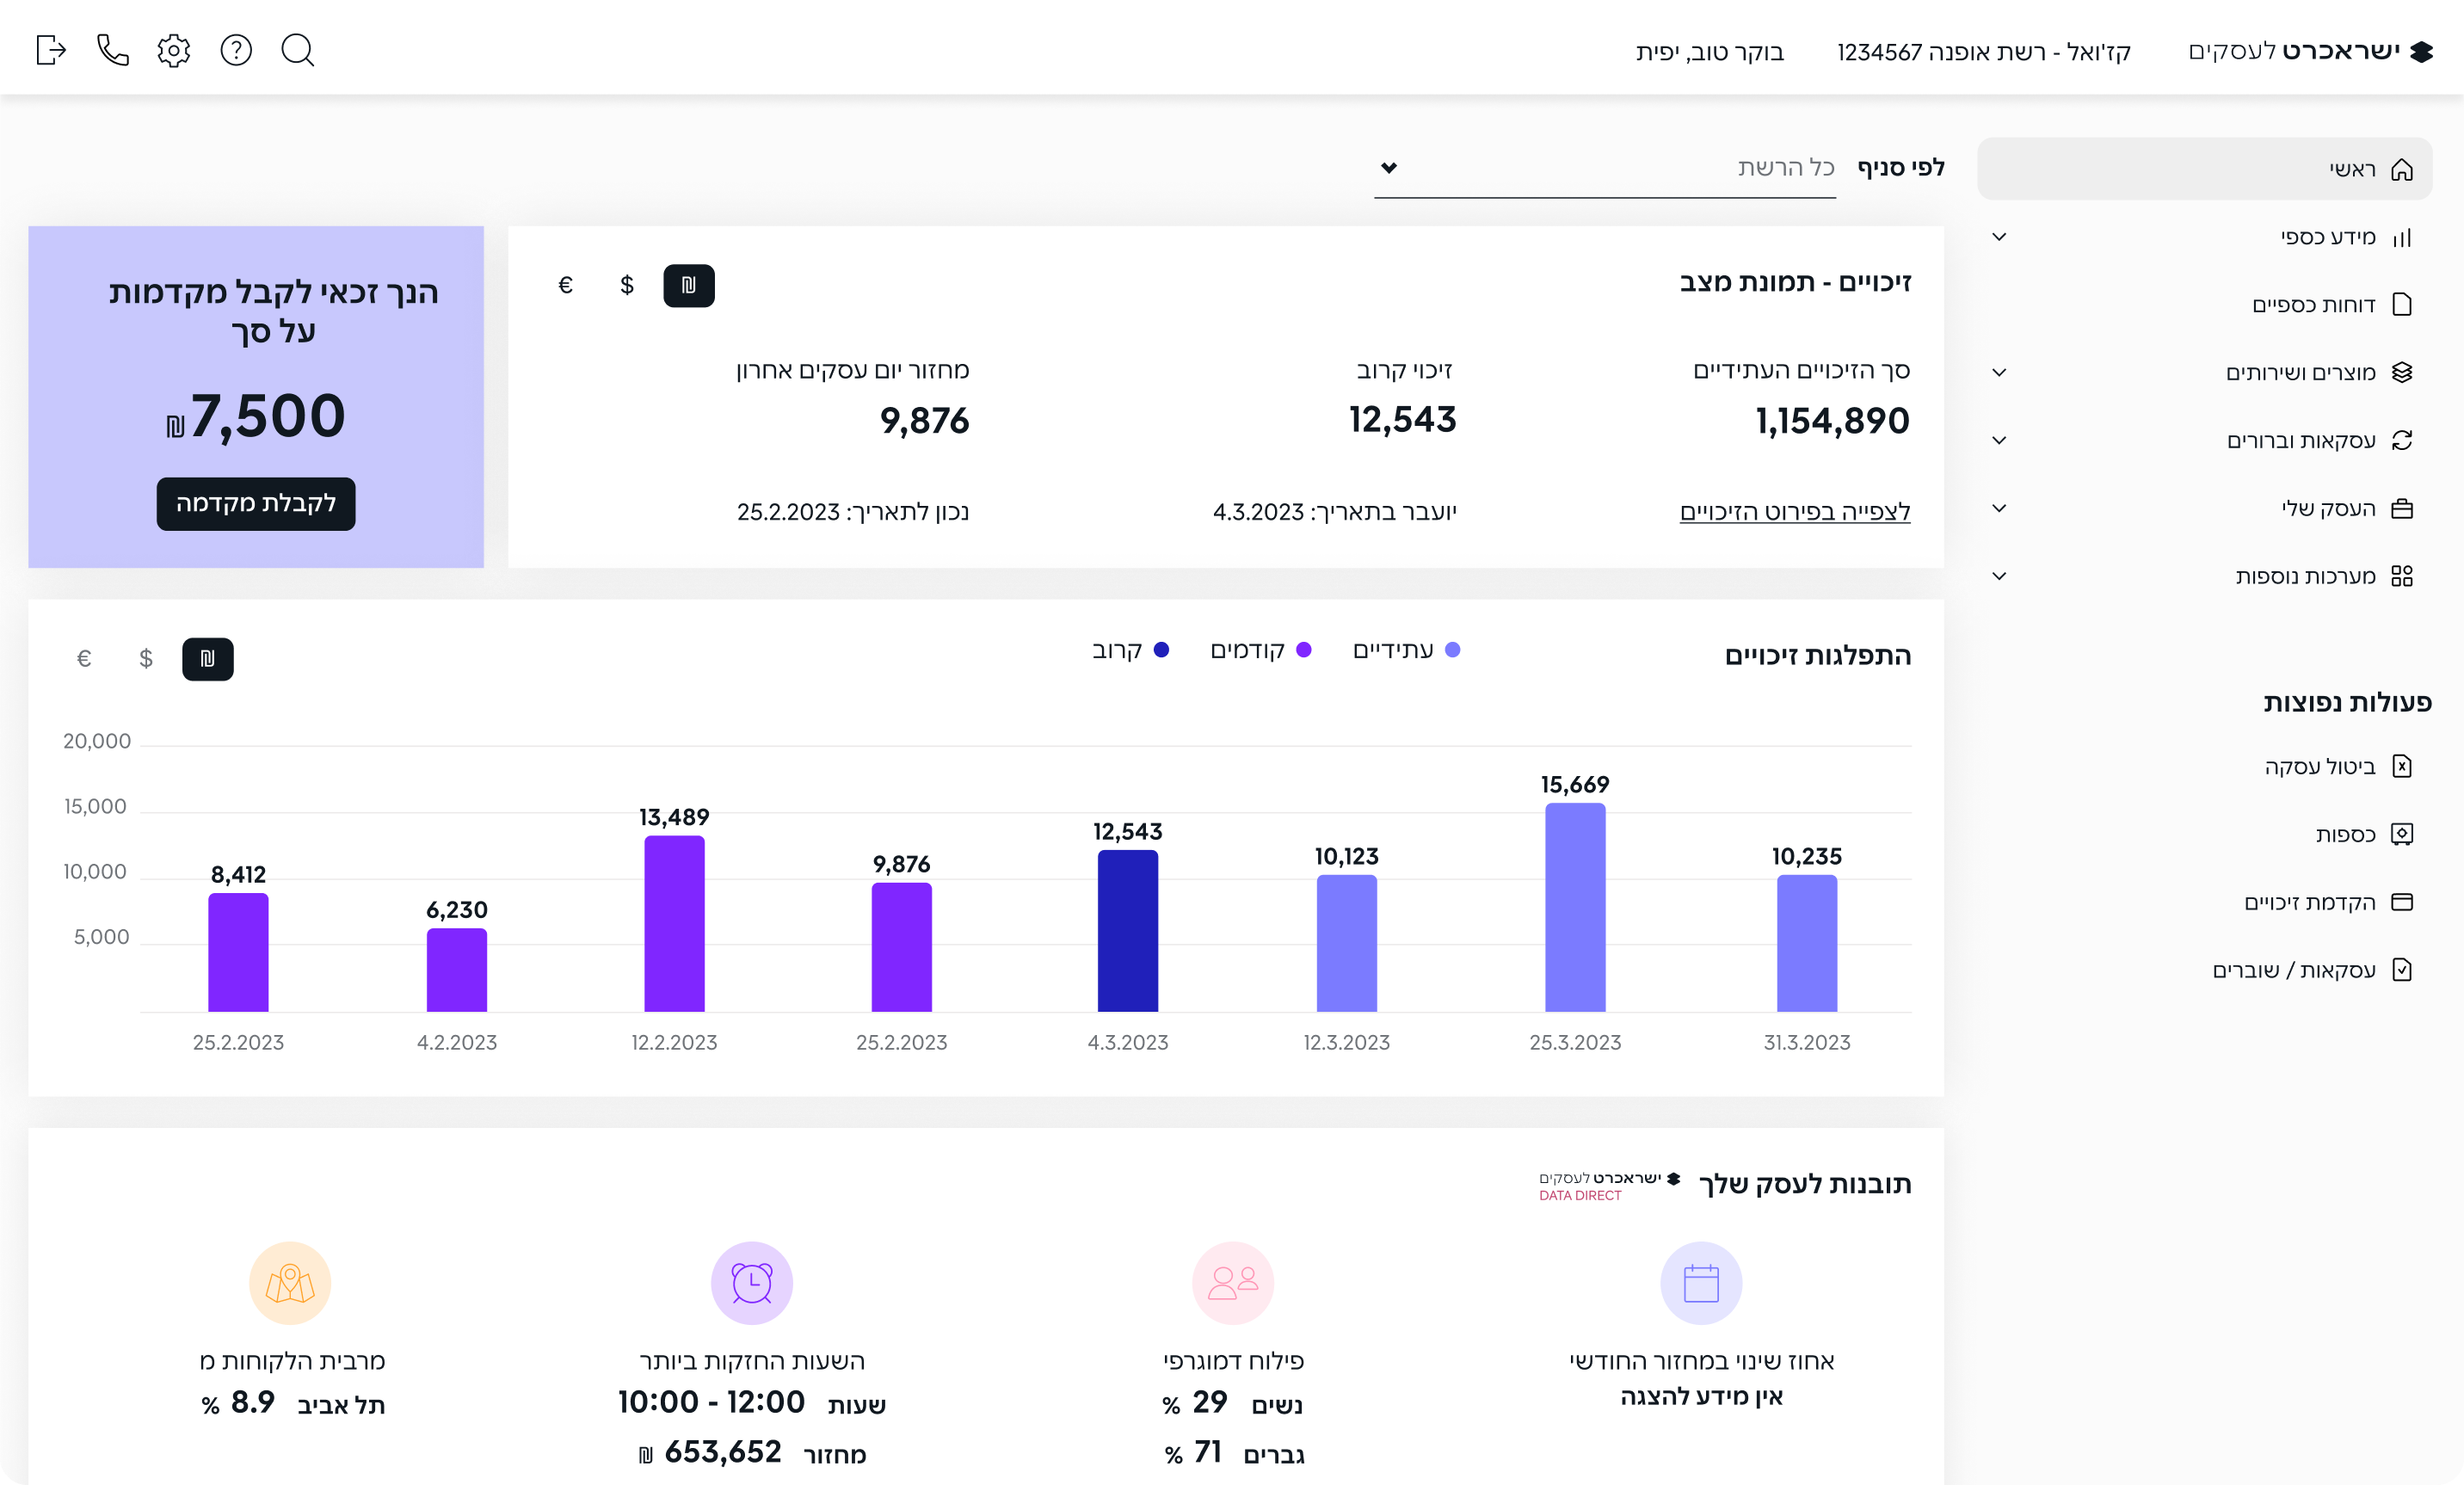Select shekel currency in התפלגות זיכויים chart
The image size is (2464, 1485).
[x=208, y=659]
